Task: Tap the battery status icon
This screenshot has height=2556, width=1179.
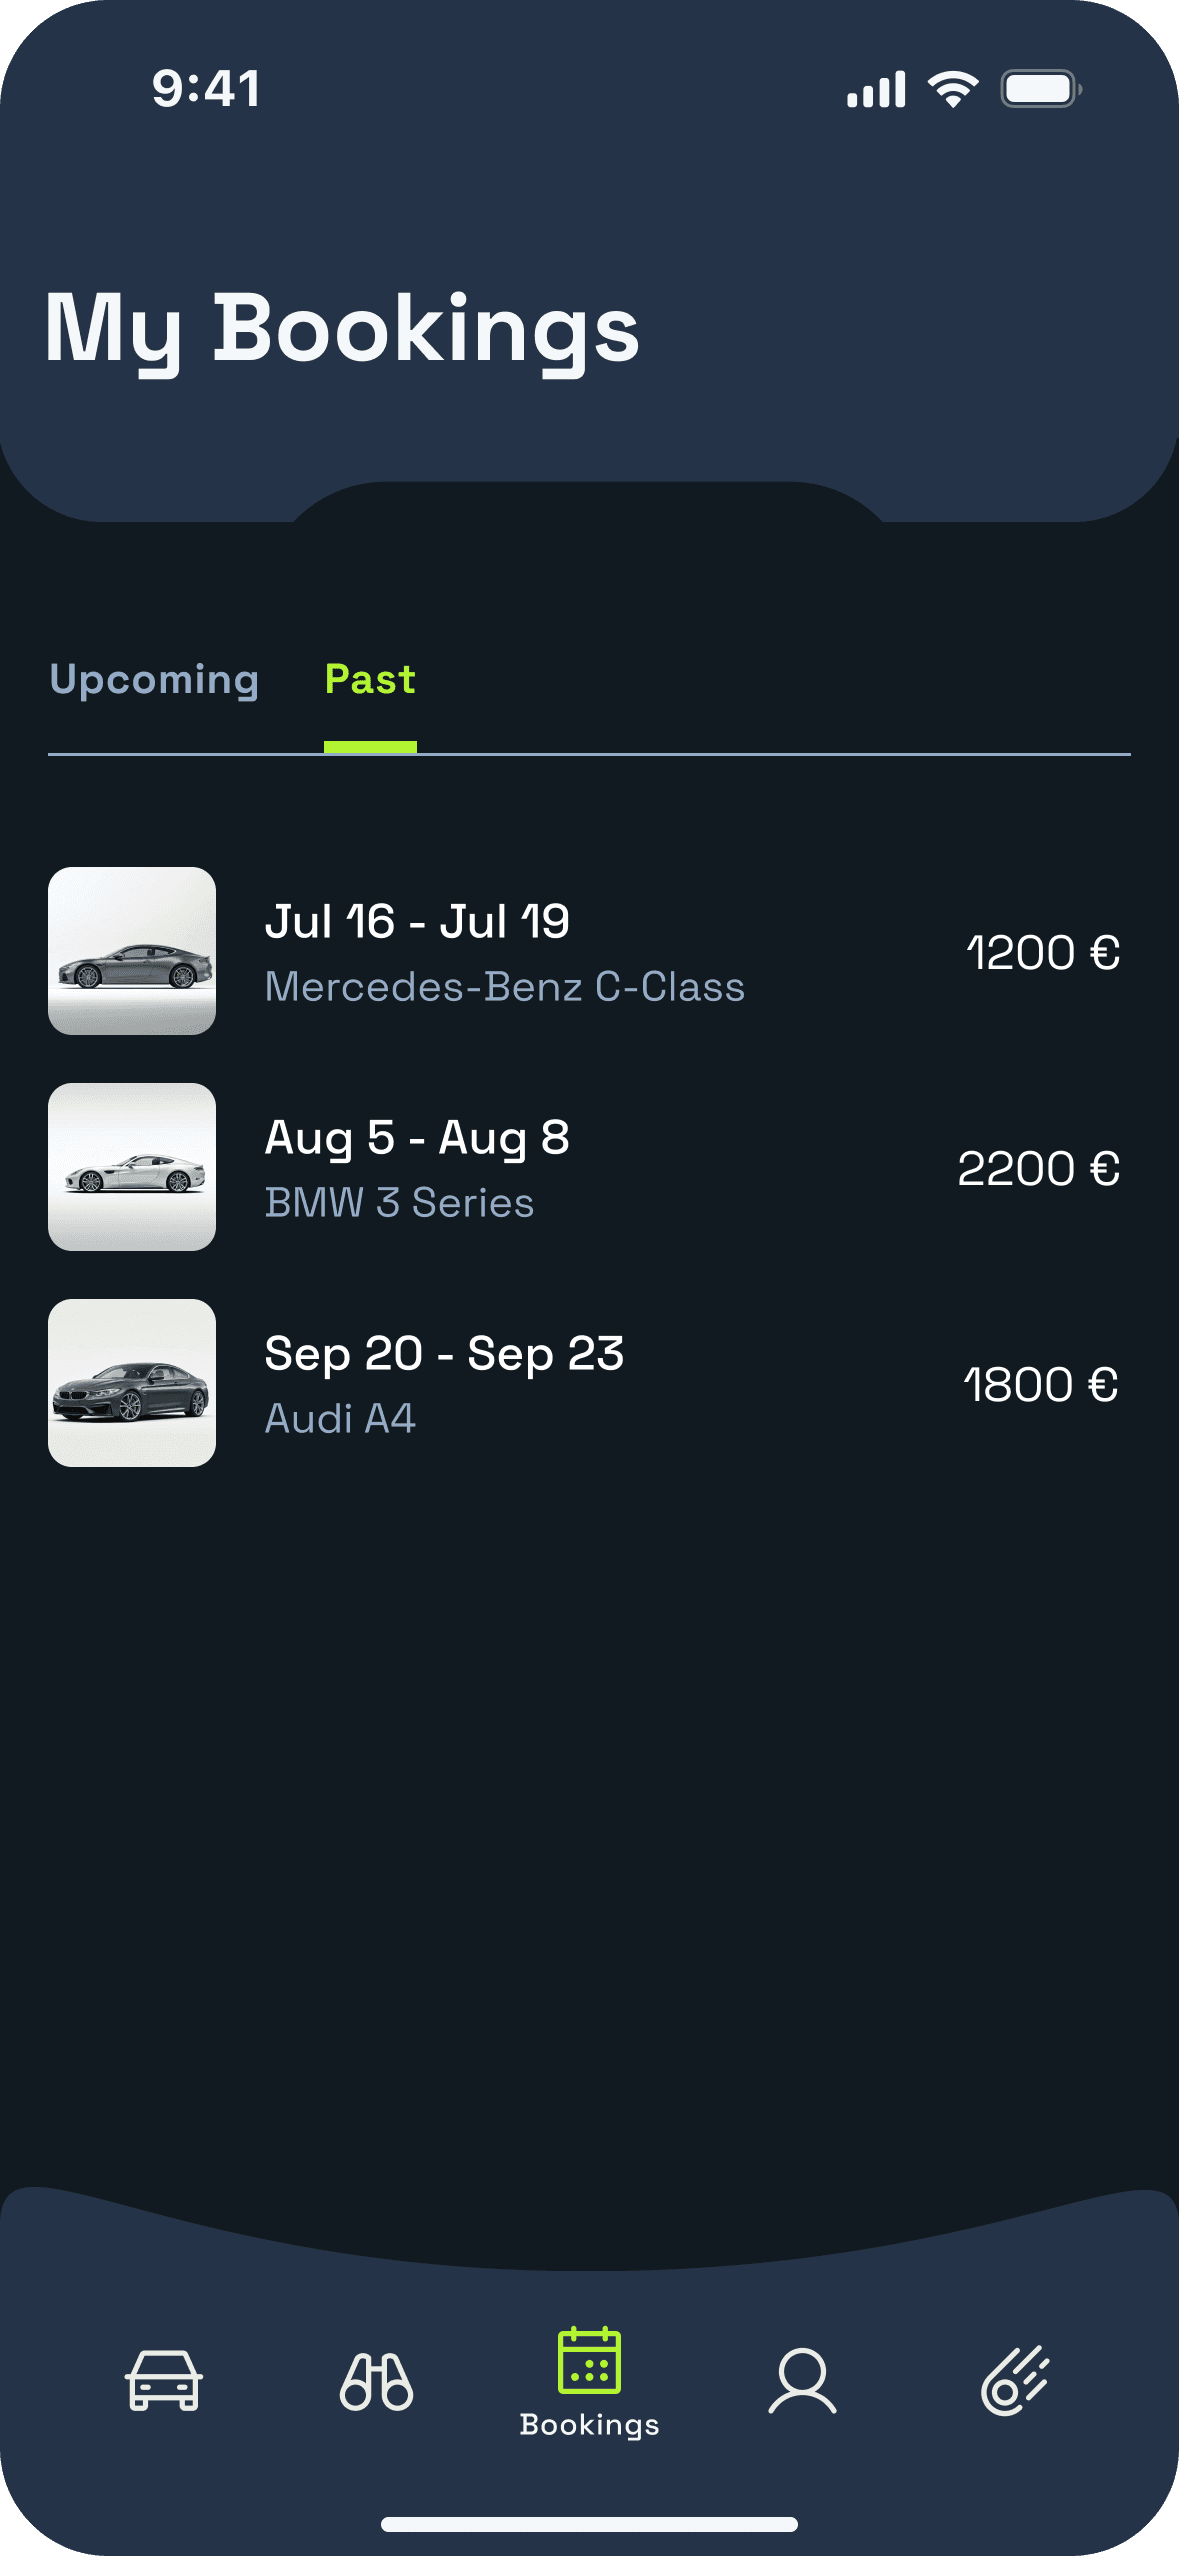Action: [1041, 89]
